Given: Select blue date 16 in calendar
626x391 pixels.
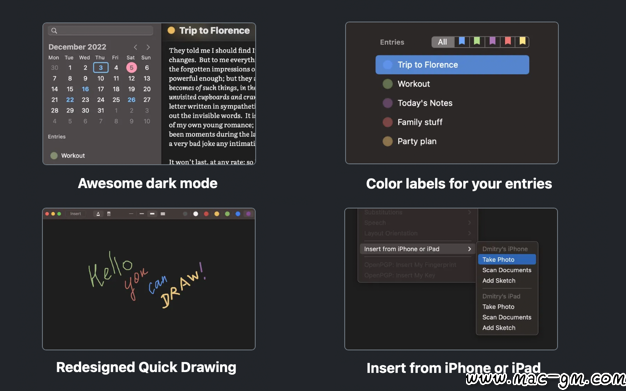Looking at the screenshot, I should pyautogui.click(x=85, y=89).
